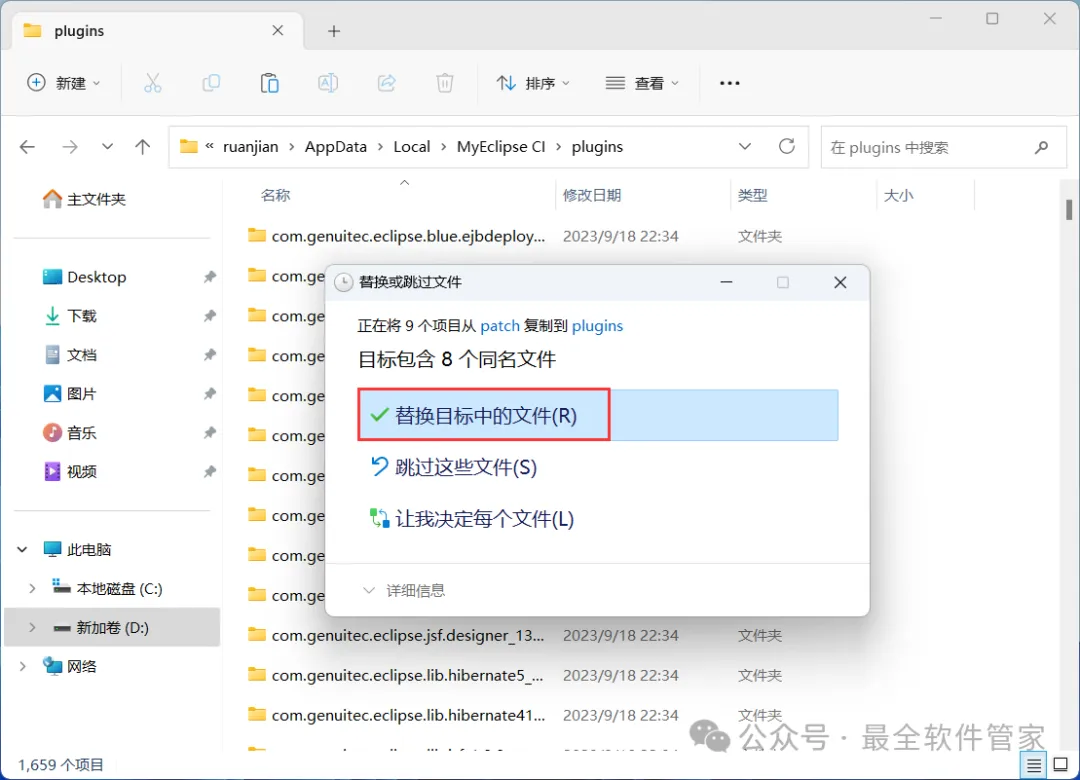
Task: Close the 替换或跳过文件 dialog
Action: click(x=840, y=283)
